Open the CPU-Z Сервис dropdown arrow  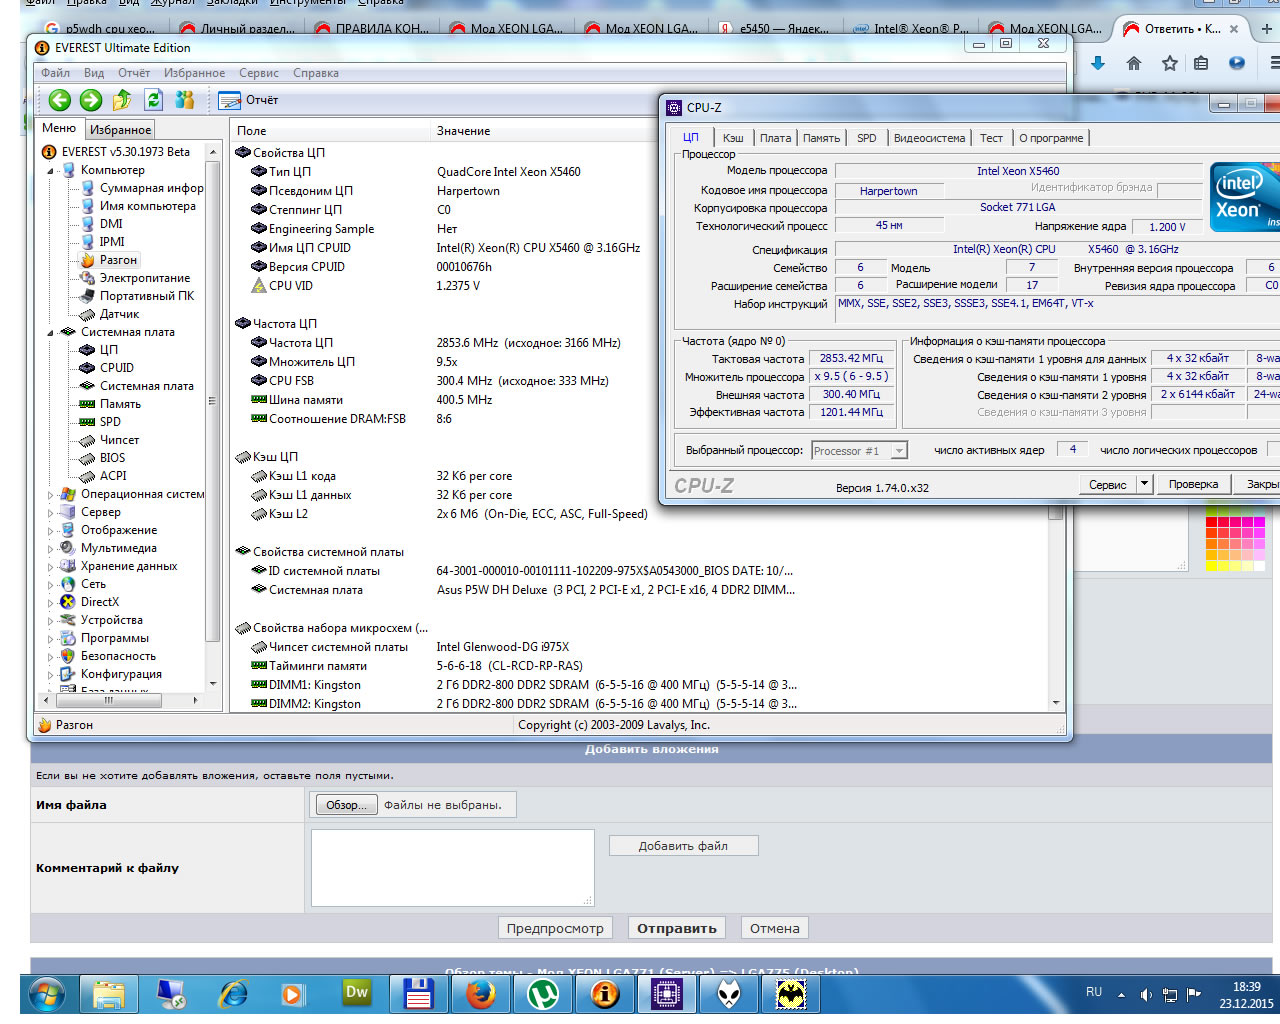[x=1144, y=484]
